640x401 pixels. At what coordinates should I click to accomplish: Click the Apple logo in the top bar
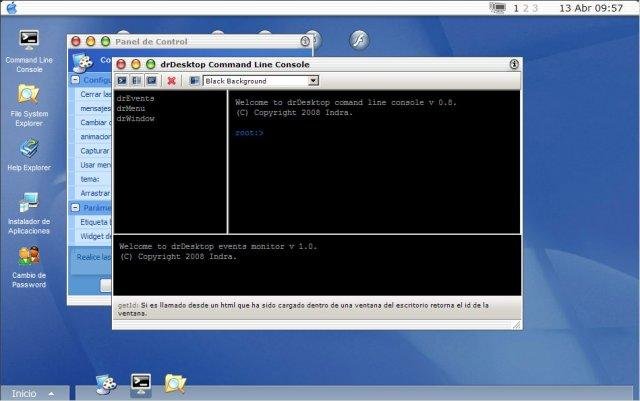click(12, 8)
